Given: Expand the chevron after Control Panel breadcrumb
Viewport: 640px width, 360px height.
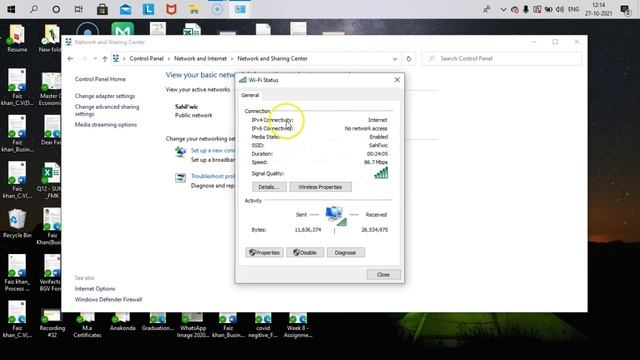Looking at the screenshot, I should [x=169, y=59].
